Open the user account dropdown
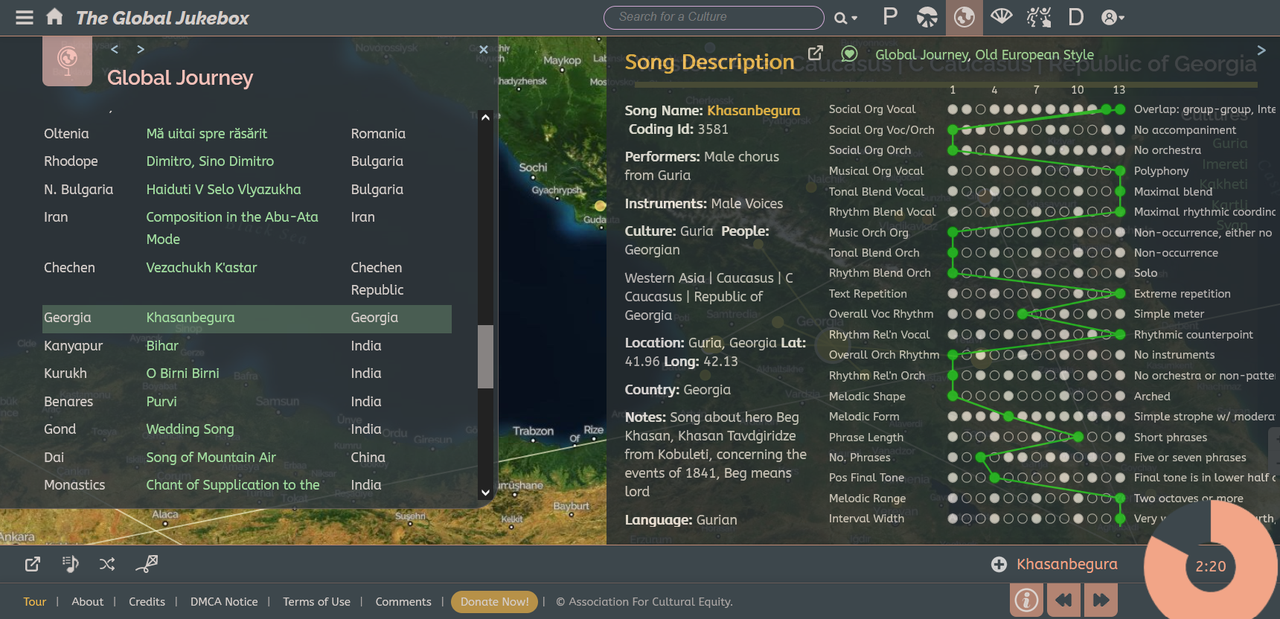The height and width of the screenshot is (619, 1280). (1112, 18)
